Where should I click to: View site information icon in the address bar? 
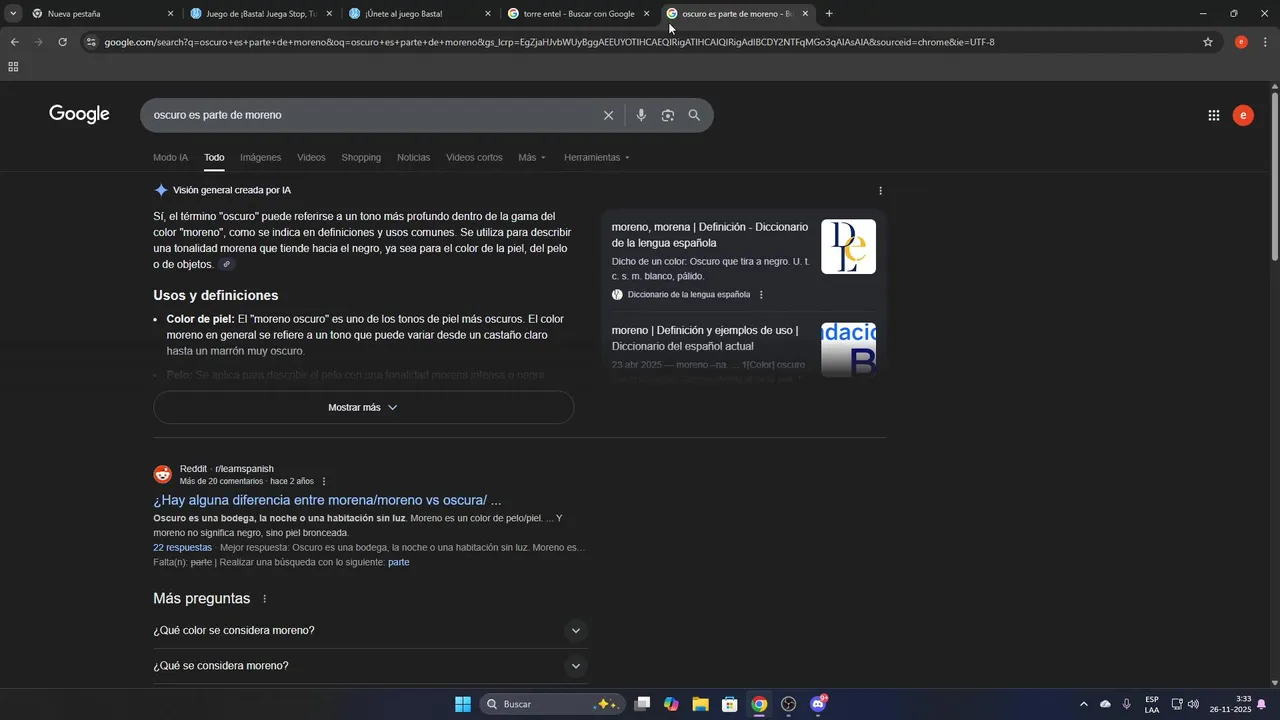pyautogui.click(x=91, y=42)
